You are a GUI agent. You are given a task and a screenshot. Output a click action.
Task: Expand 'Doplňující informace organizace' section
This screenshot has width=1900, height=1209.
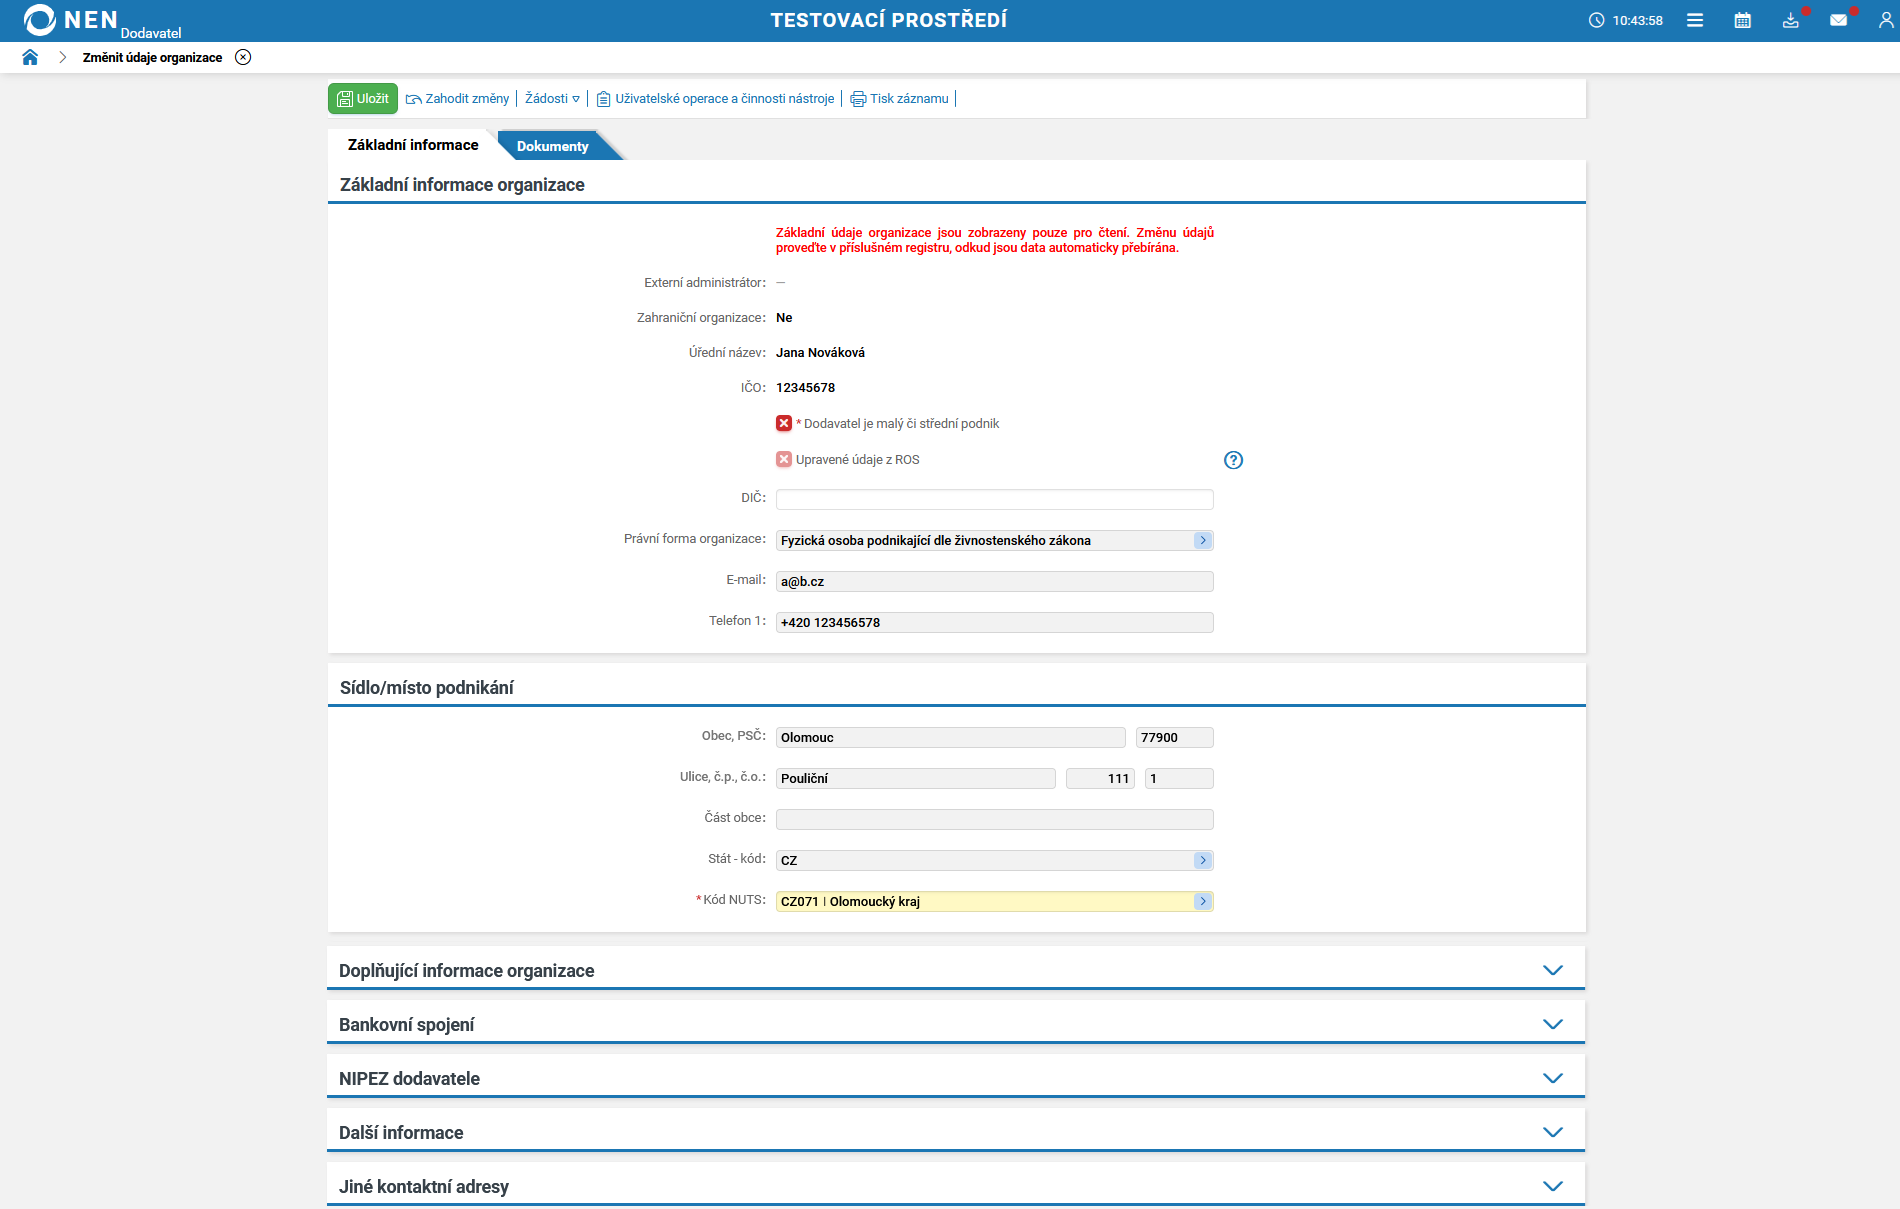[x=1552, y=970]
